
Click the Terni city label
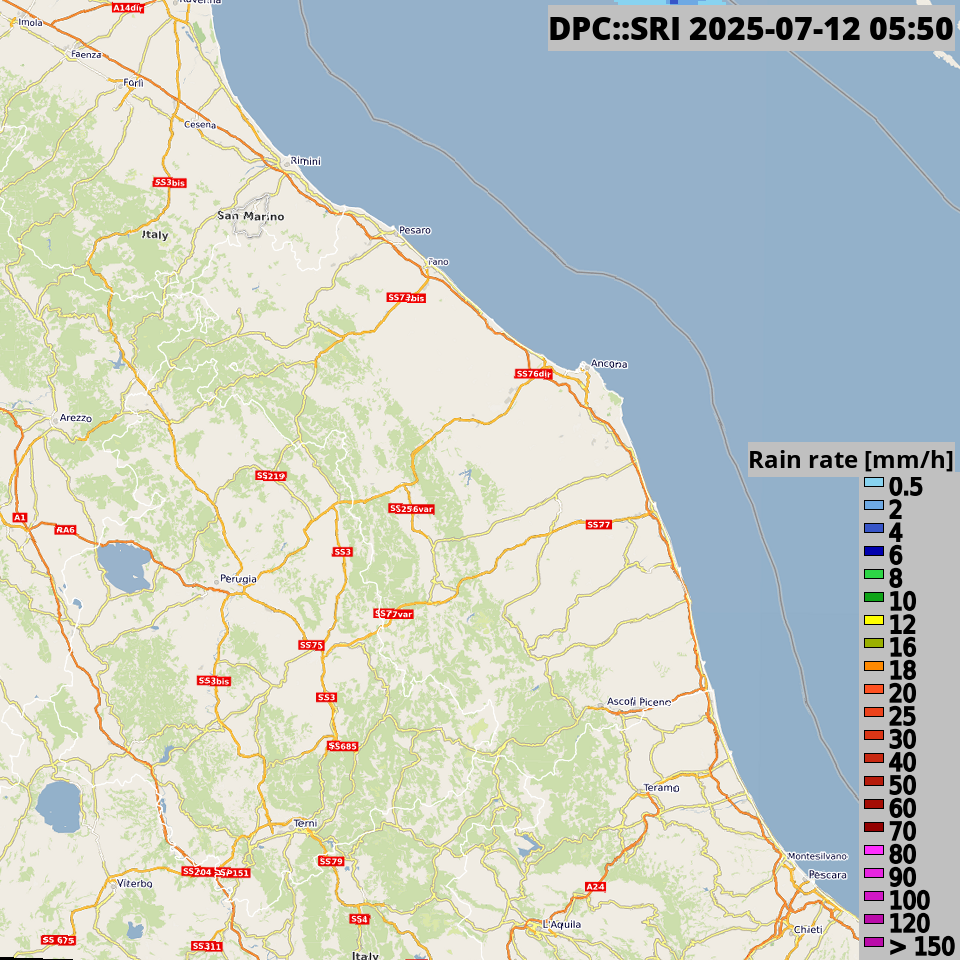click(306, 823)
